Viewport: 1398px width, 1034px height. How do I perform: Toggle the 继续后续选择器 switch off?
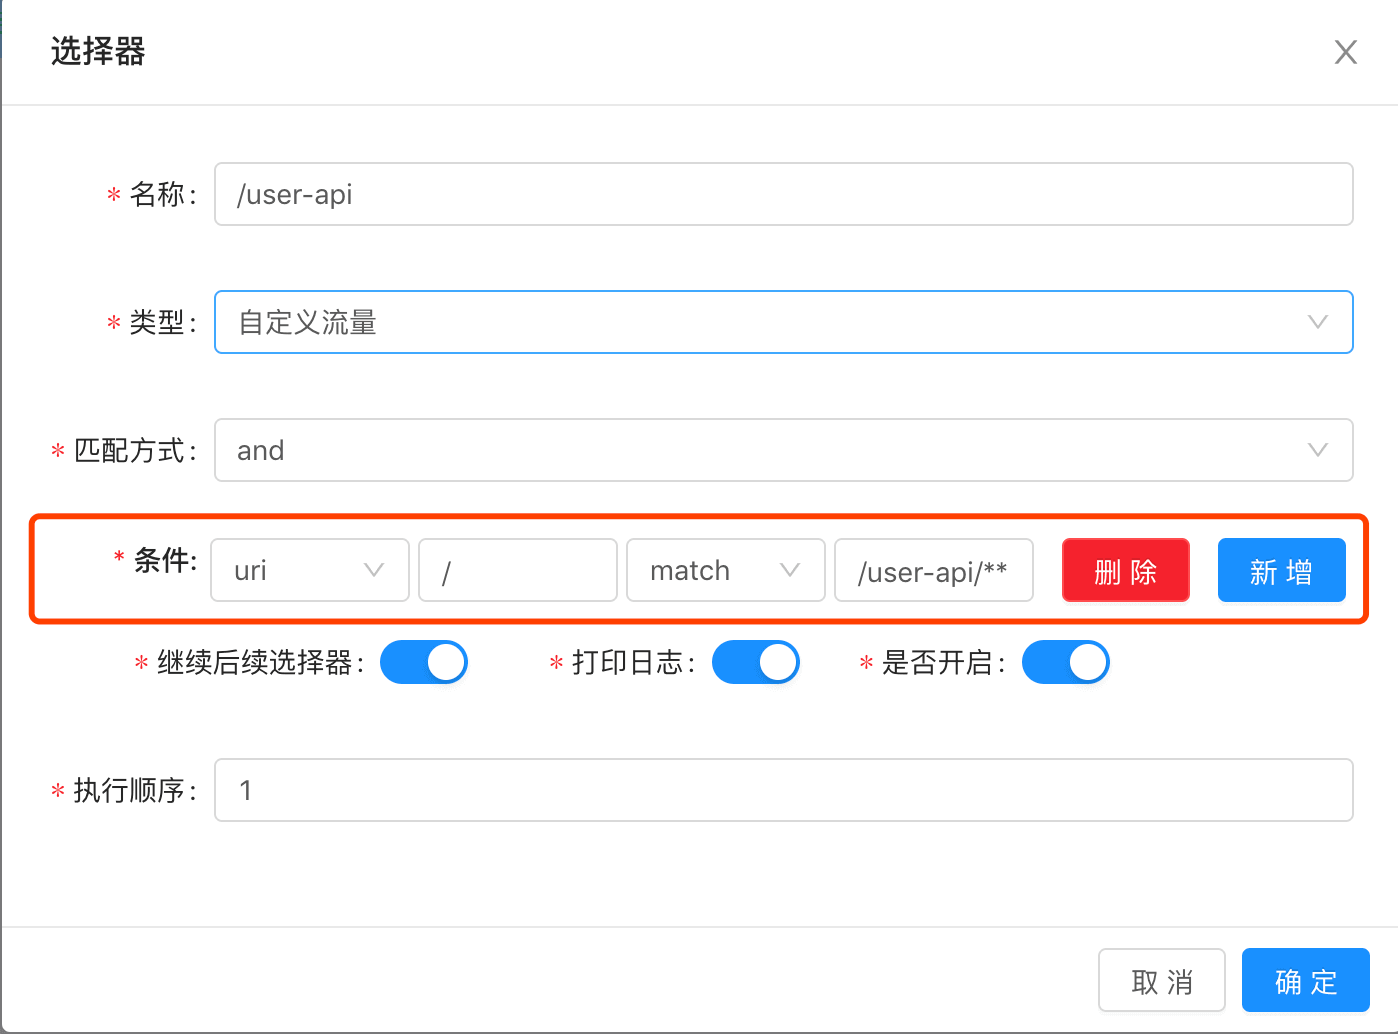[x=423, y=661]
